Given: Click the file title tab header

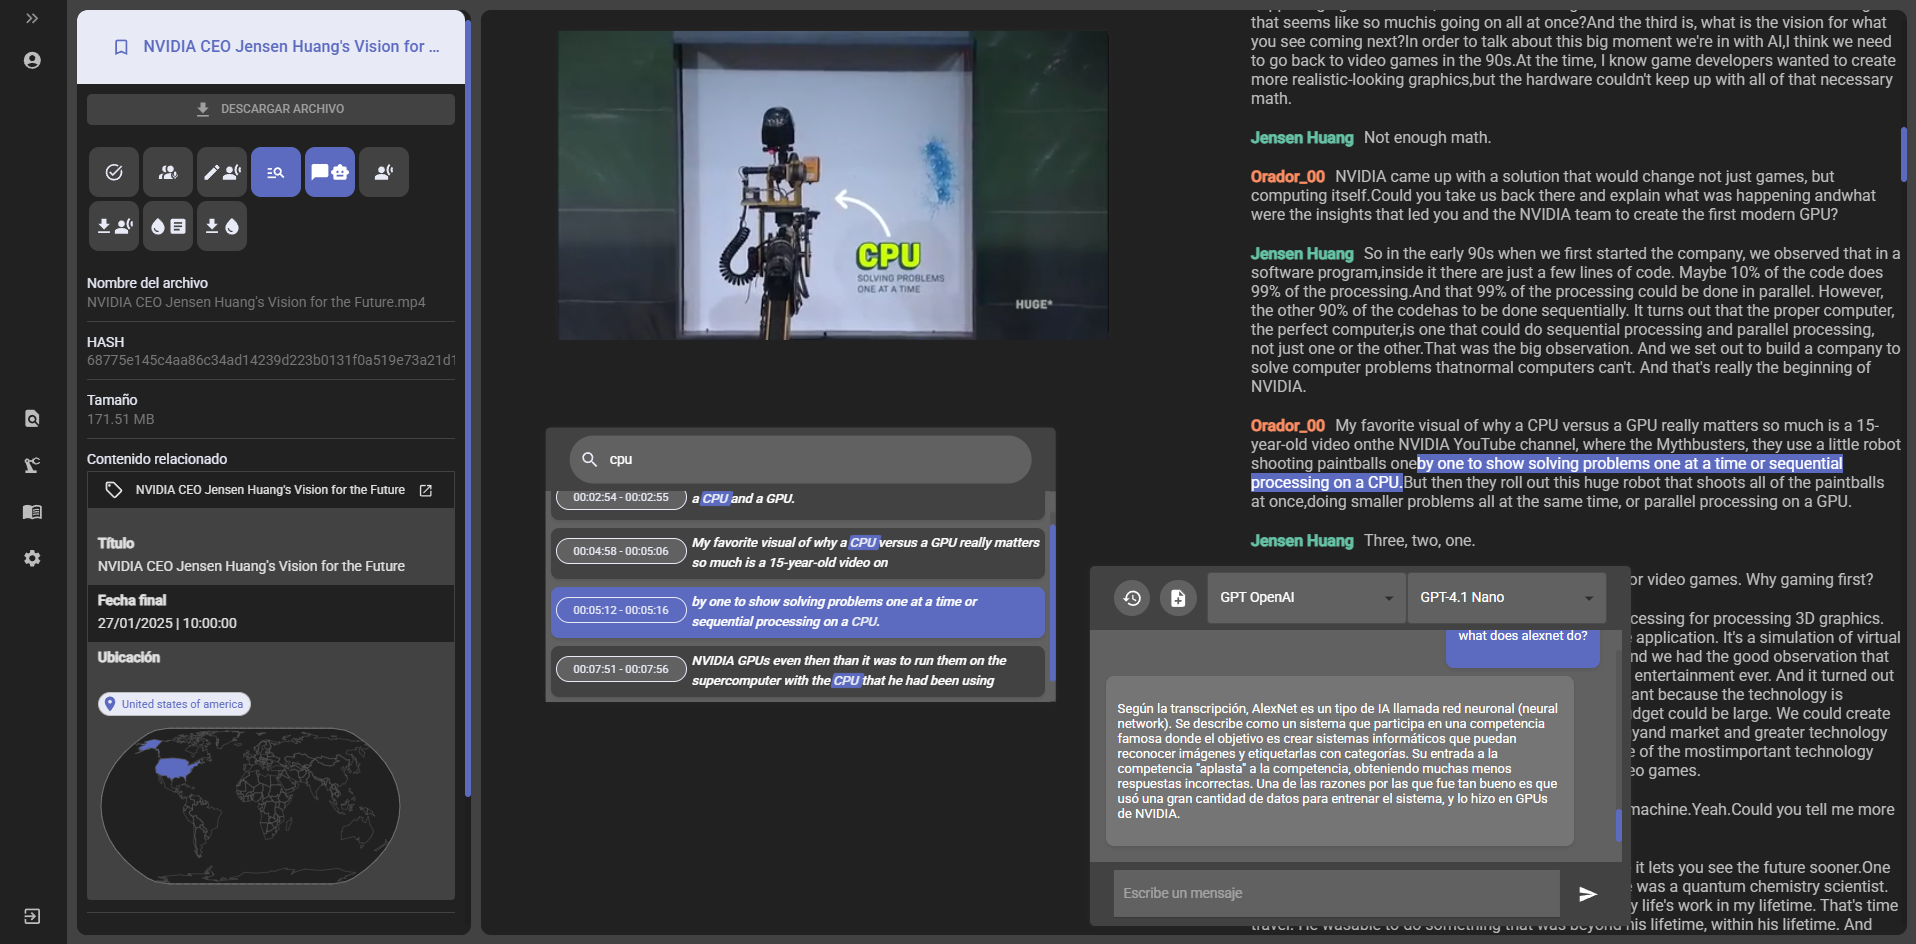Looking at the screenshot, I should click(x=271, y=47).
